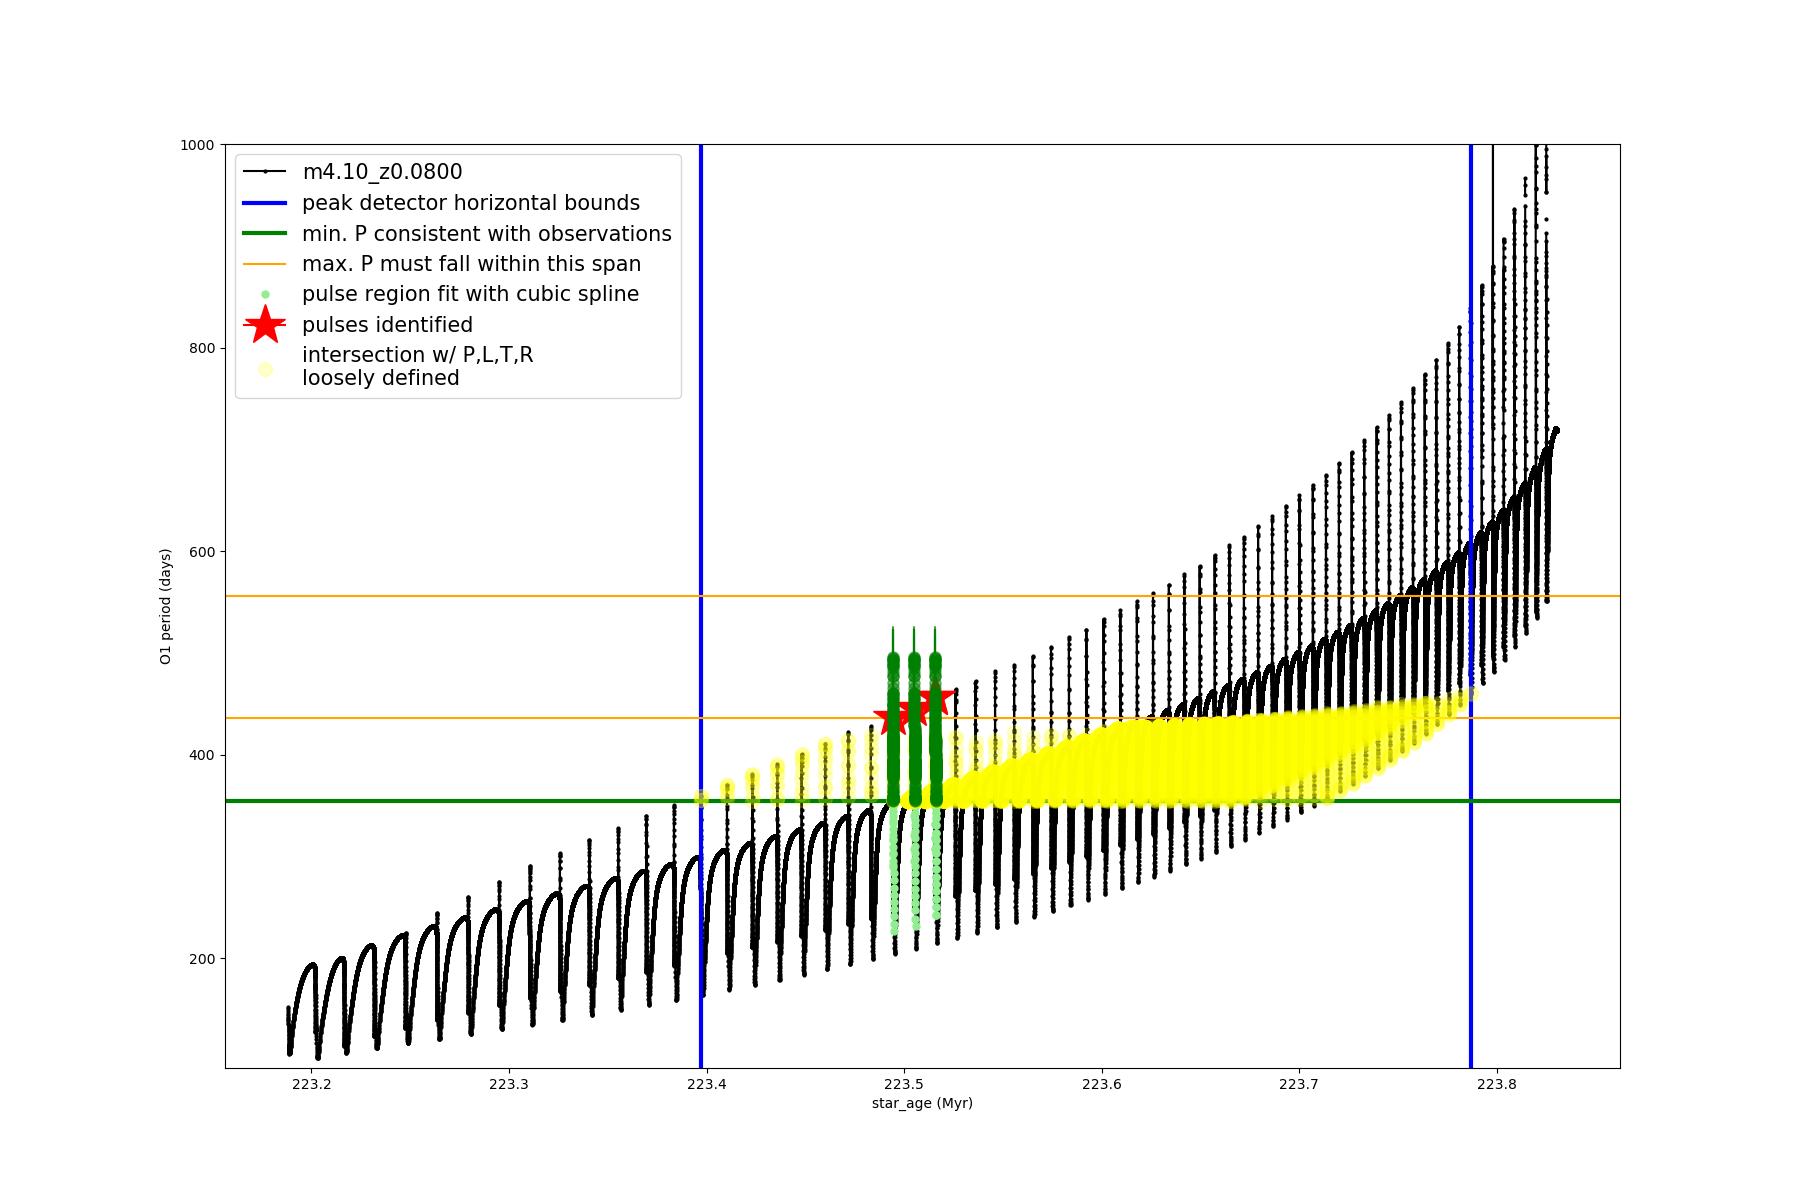The height and width of the screenshot is (1200, 1800).
Task: Click the blue line legend swatch
Action: pyautogui.click(x=265, y=203)
